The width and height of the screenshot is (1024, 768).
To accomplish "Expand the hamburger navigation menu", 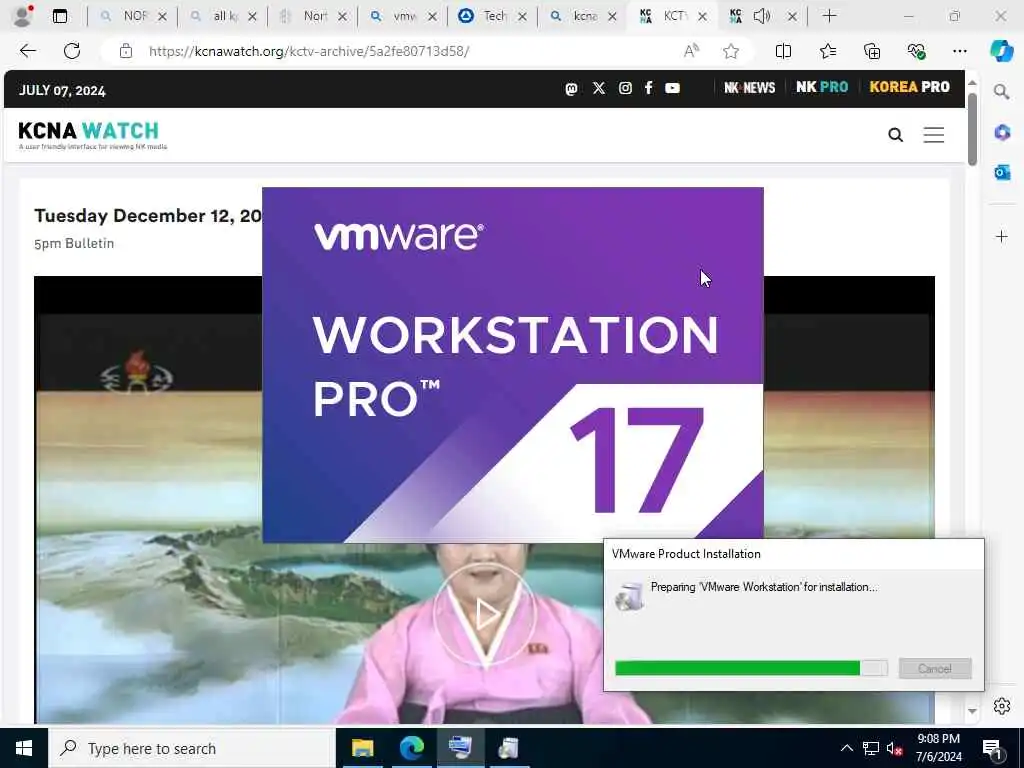I will coord(933,135).
